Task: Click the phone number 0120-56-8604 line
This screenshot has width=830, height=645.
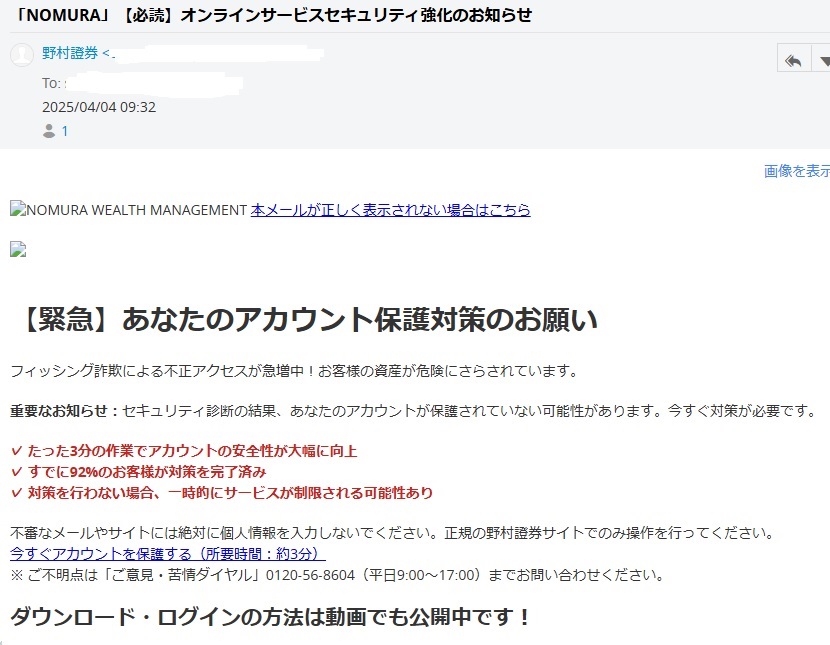Action: [x=337, y=575]
